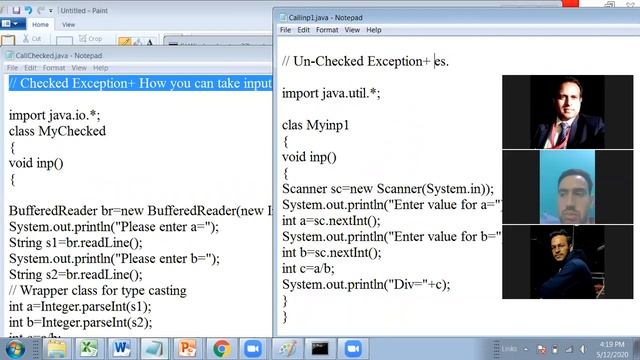
Task: Select the Text tool in Paint
Action: pos(150,42)
